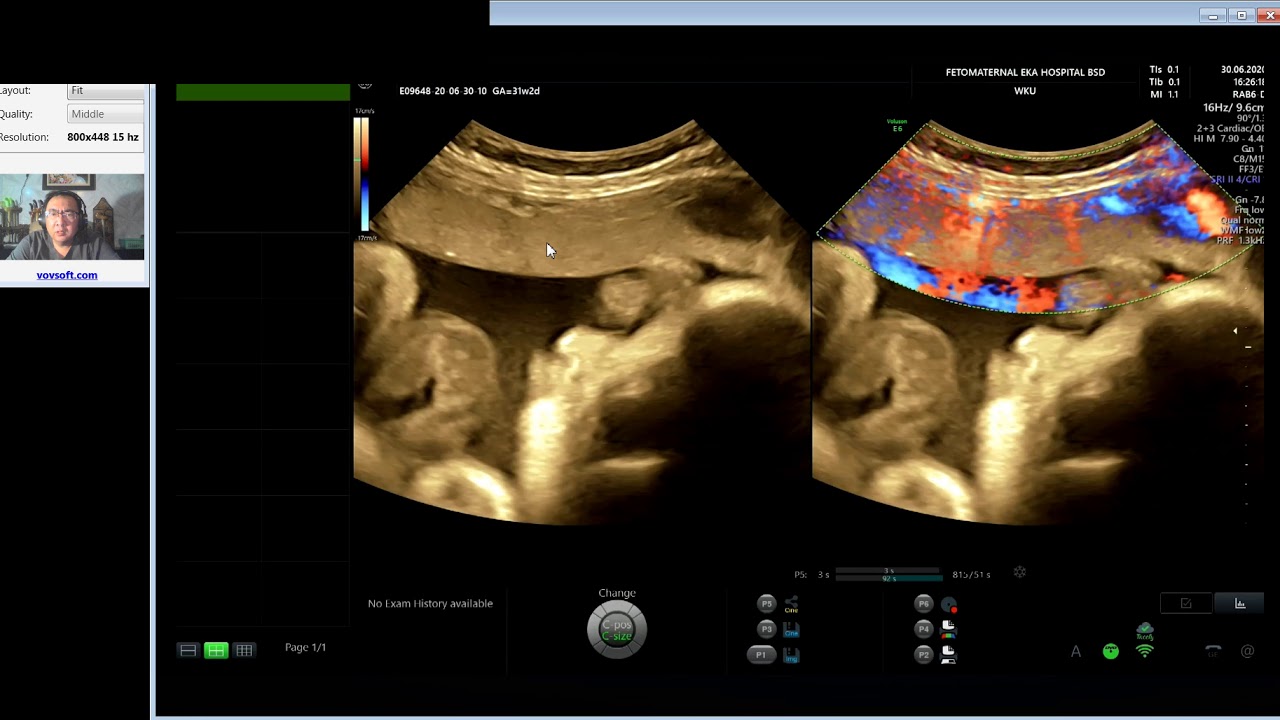Click the 'FETOMATERNAL EKA HOSPITAL BSD' header text
Viewport: 1280px width, 720px height.
point(1025,72)
